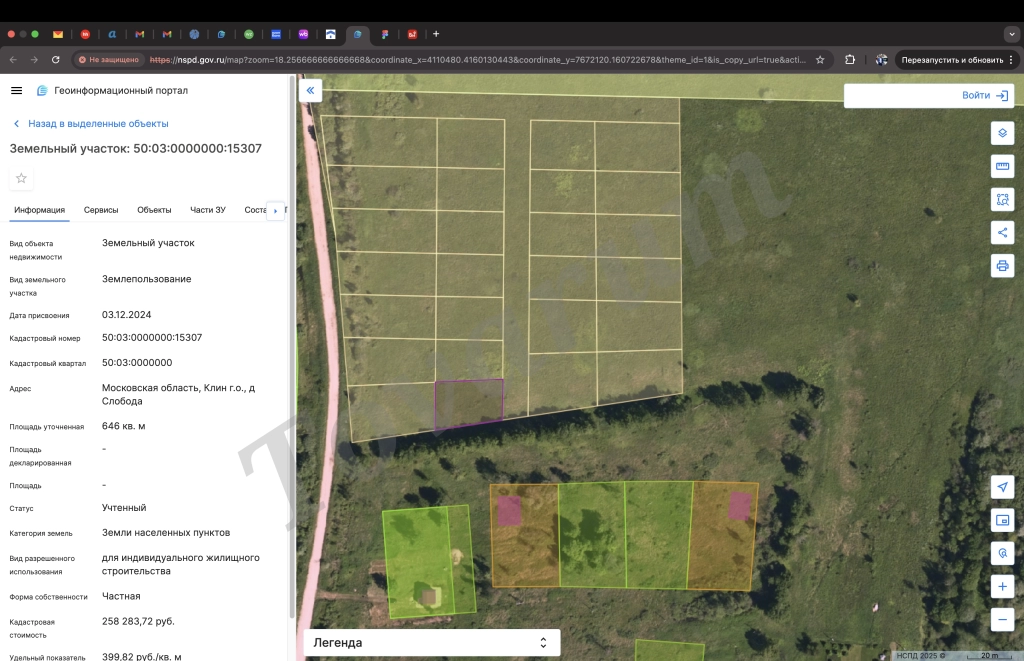Viewport: 1024px width, 661px height.
Task: Return via Назад в выделенные объекты
Action: [x=91, y=123]
